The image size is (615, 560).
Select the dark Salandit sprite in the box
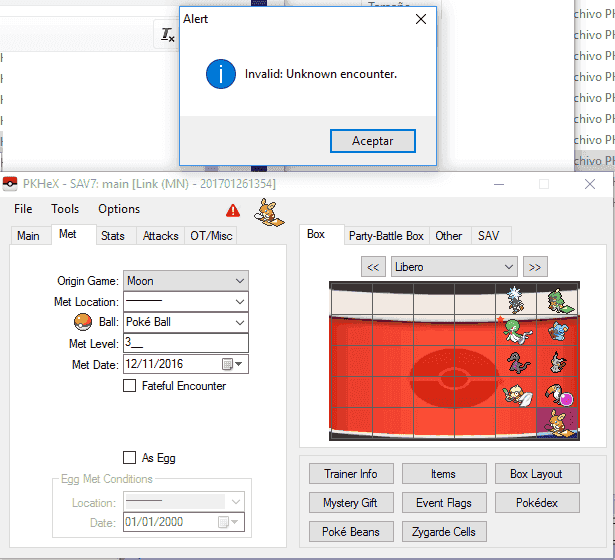[517, 362]
